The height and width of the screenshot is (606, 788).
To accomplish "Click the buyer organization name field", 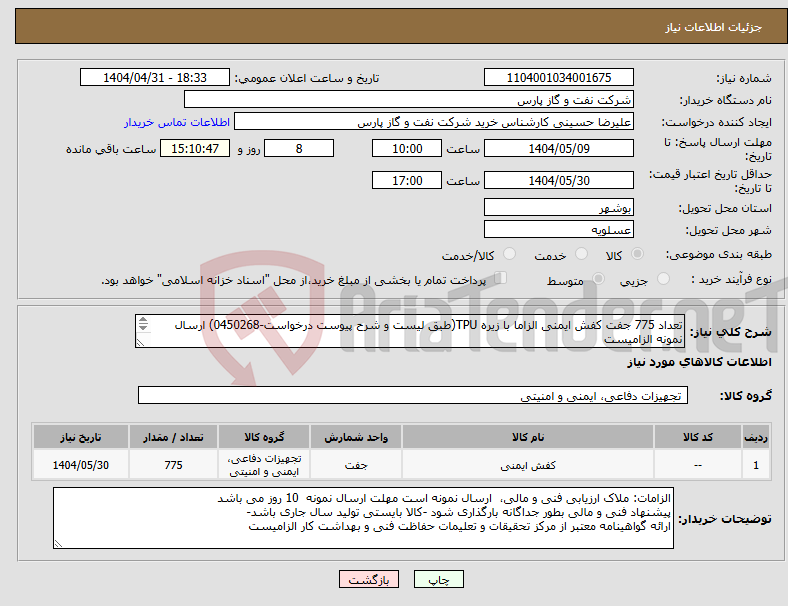I will pyautogui.click(x=409, y=99).
